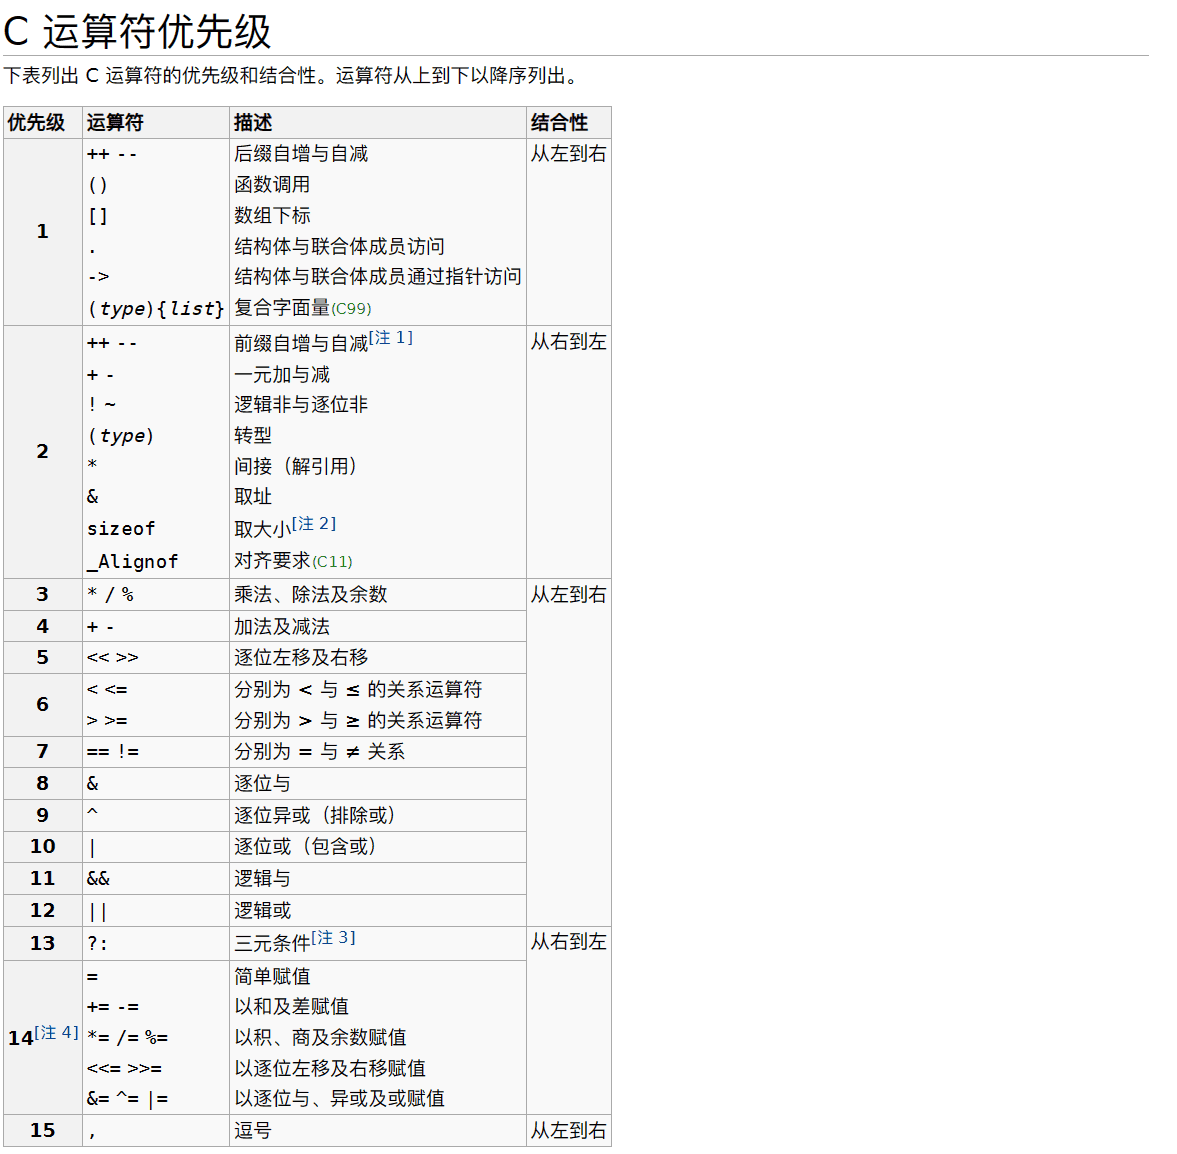1177x1154 pixels.
Task: Click the < <= operator entry
Action: tap(107, 689)
